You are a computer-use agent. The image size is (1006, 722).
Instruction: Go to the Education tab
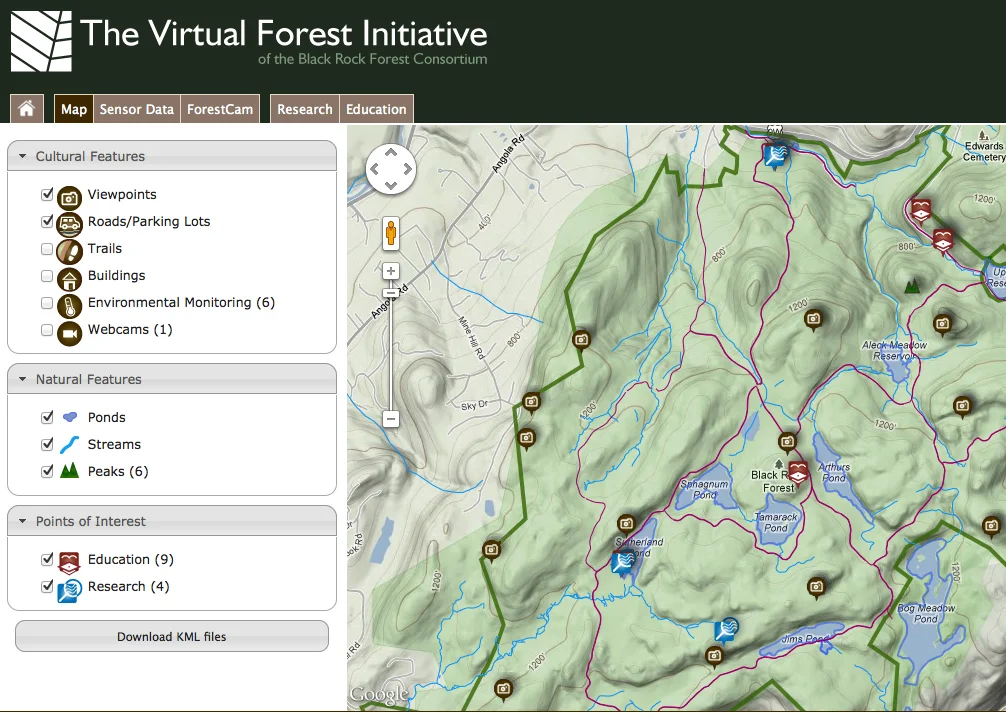tap(376, 108)
